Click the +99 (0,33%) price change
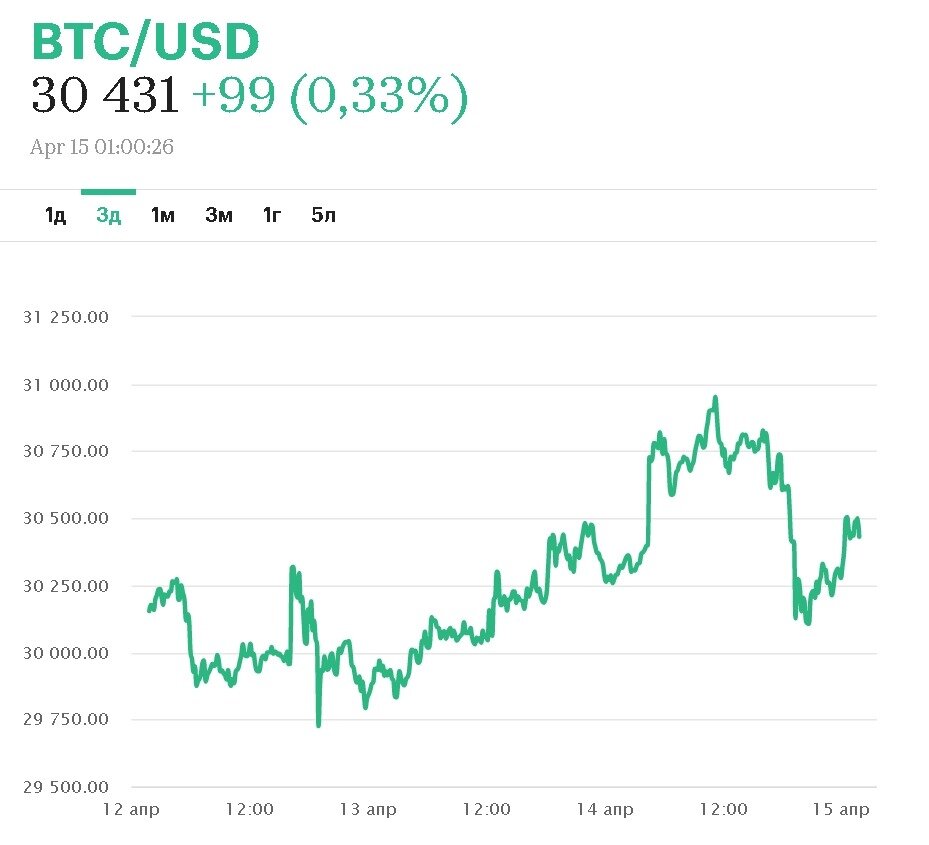 pos(329,96)
